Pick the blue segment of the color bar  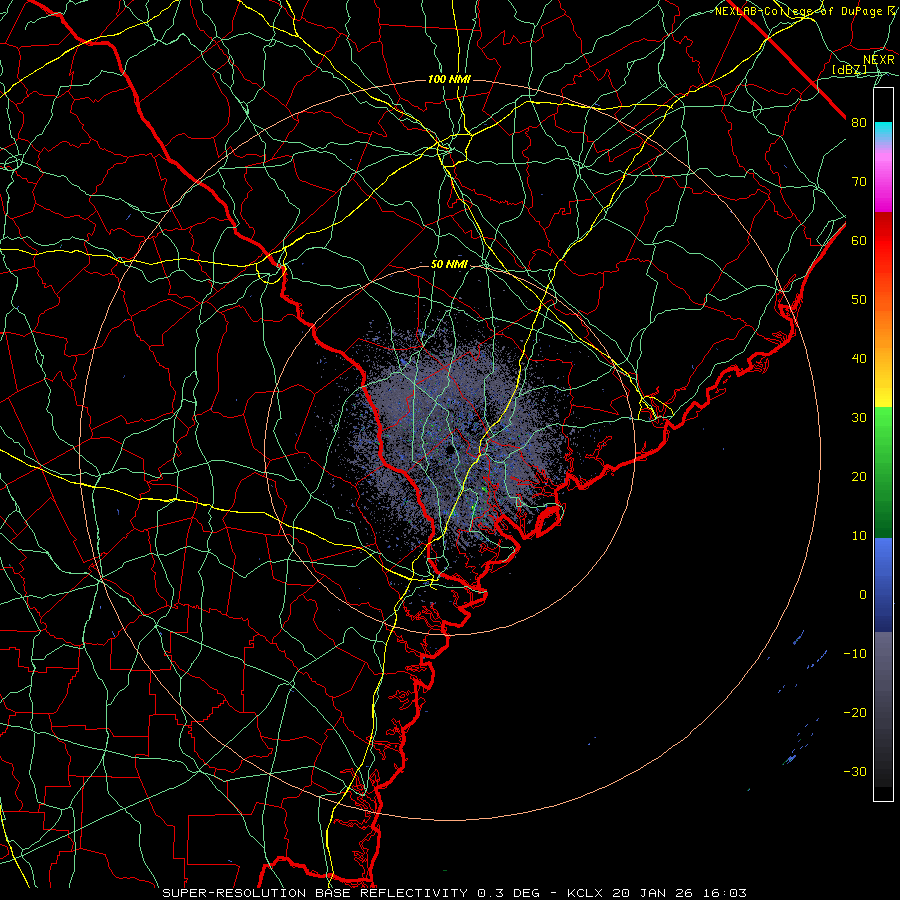(x=883, y=583)
